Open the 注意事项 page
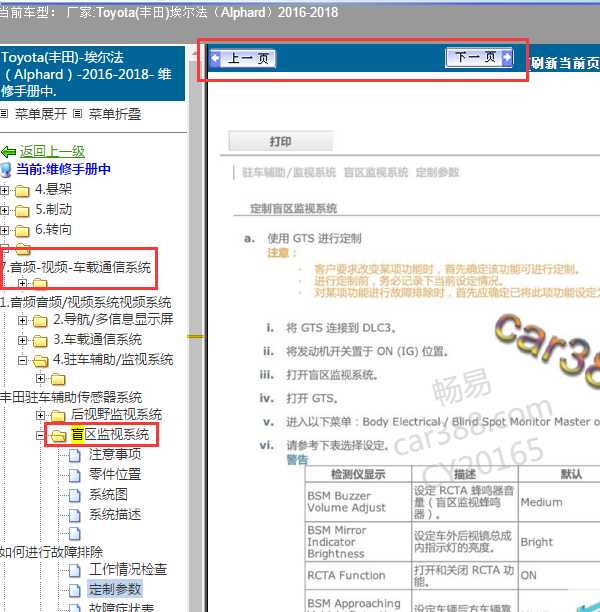 [x=115, y=454]
